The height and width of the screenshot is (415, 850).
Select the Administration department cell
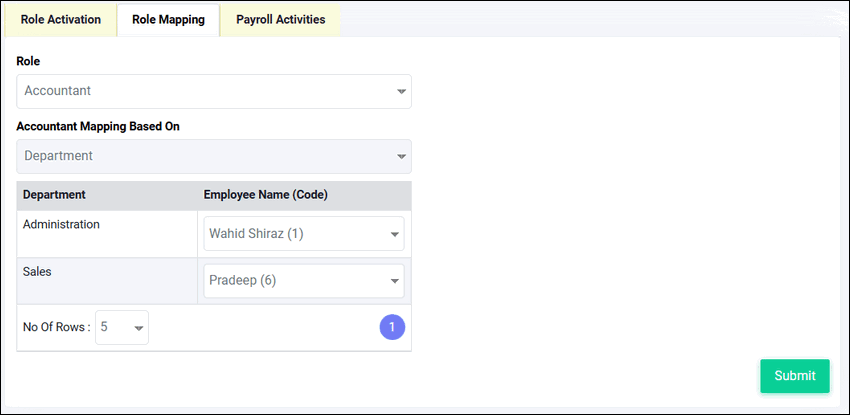(61, 225)
